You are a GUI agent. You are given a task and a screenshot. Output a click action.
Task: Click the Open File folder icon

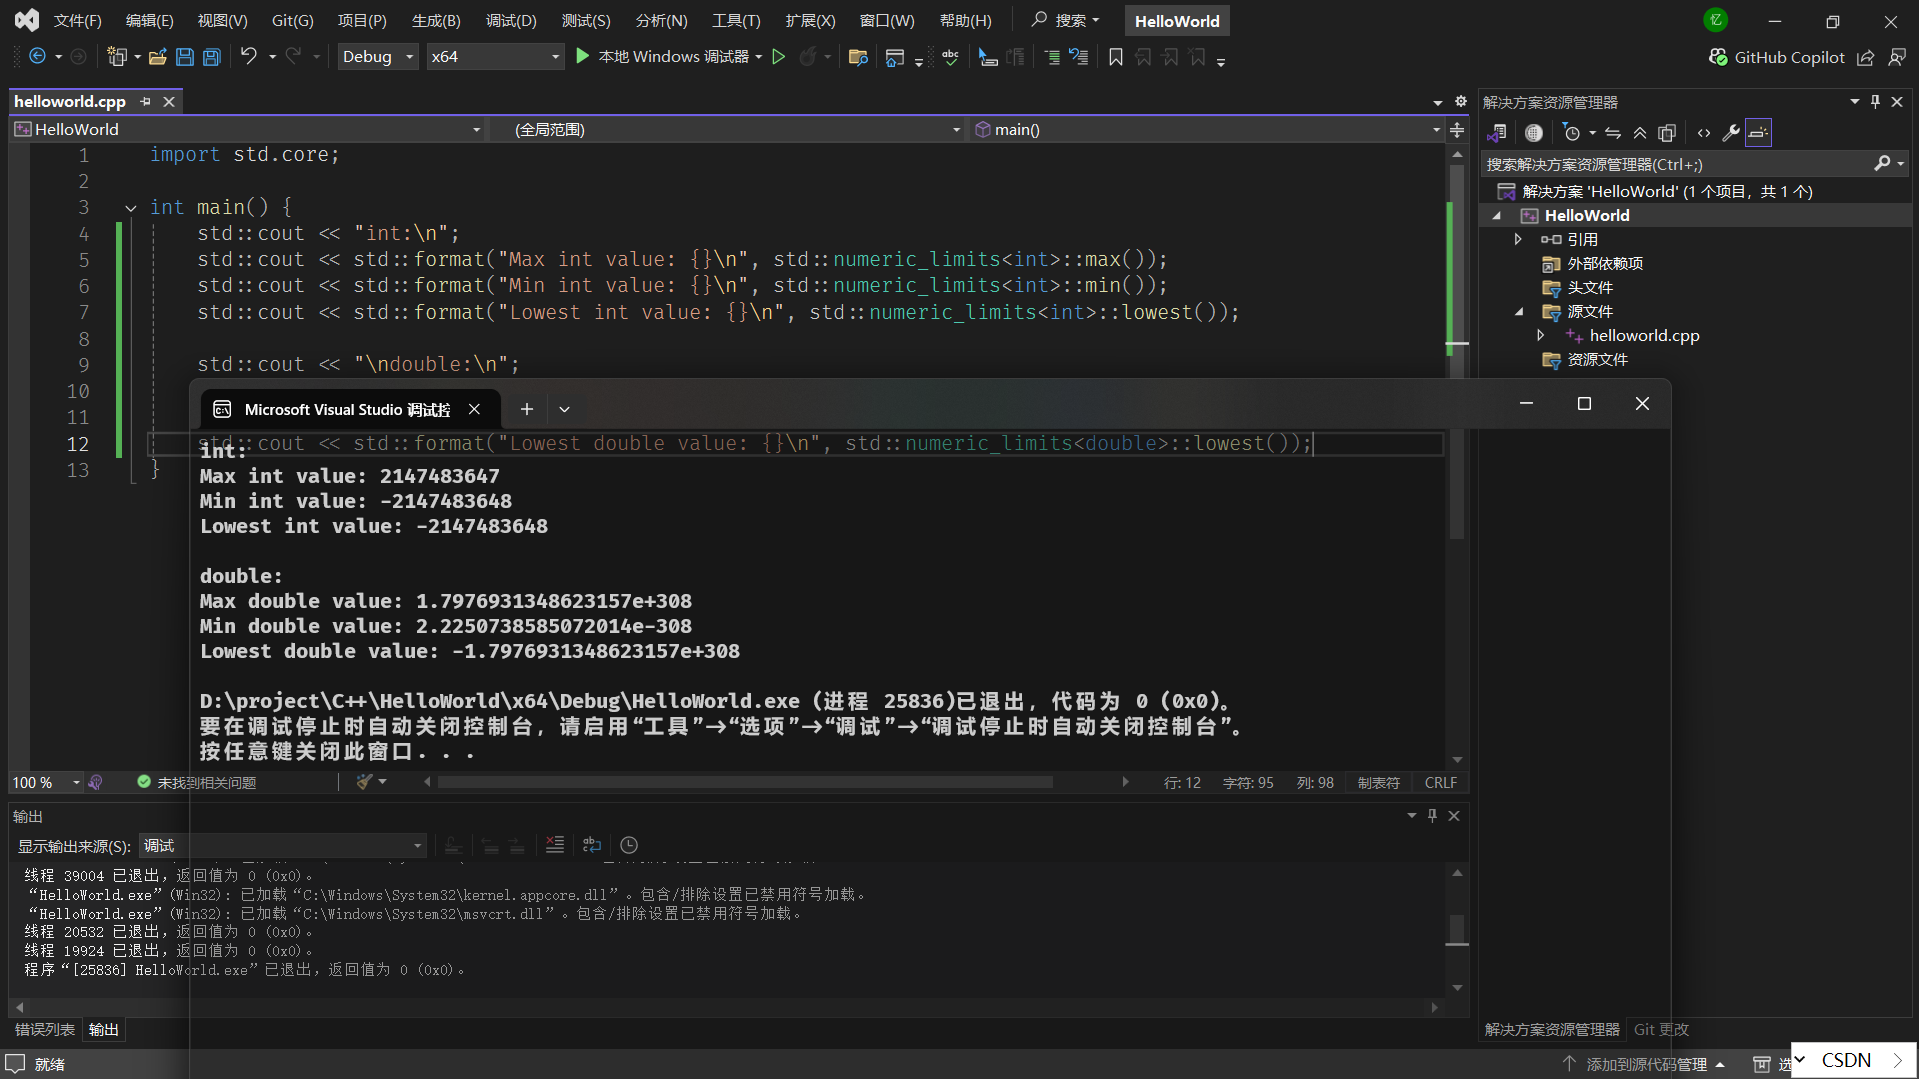pos(157,57)
